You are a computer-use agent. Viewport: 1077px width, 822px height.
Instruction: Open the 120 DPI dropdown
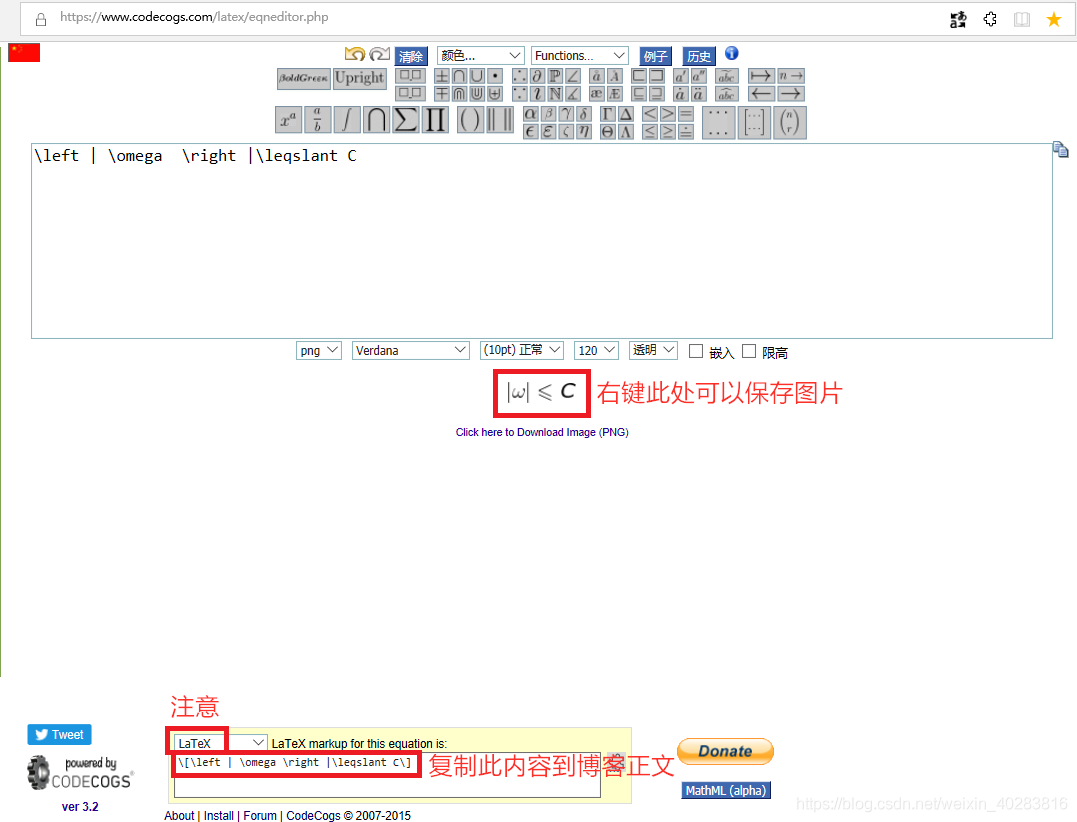pyautogui.click(x=596, y=350)
